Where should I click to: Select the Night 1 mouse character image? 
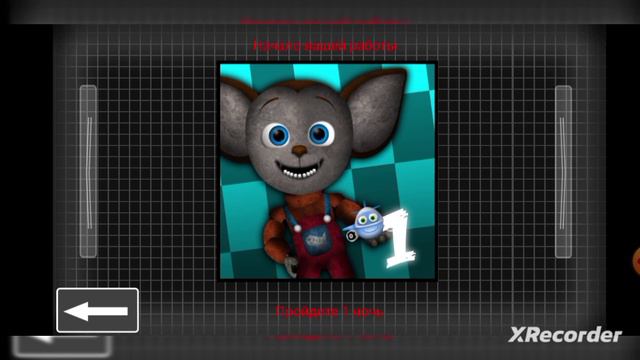[327, 171]
